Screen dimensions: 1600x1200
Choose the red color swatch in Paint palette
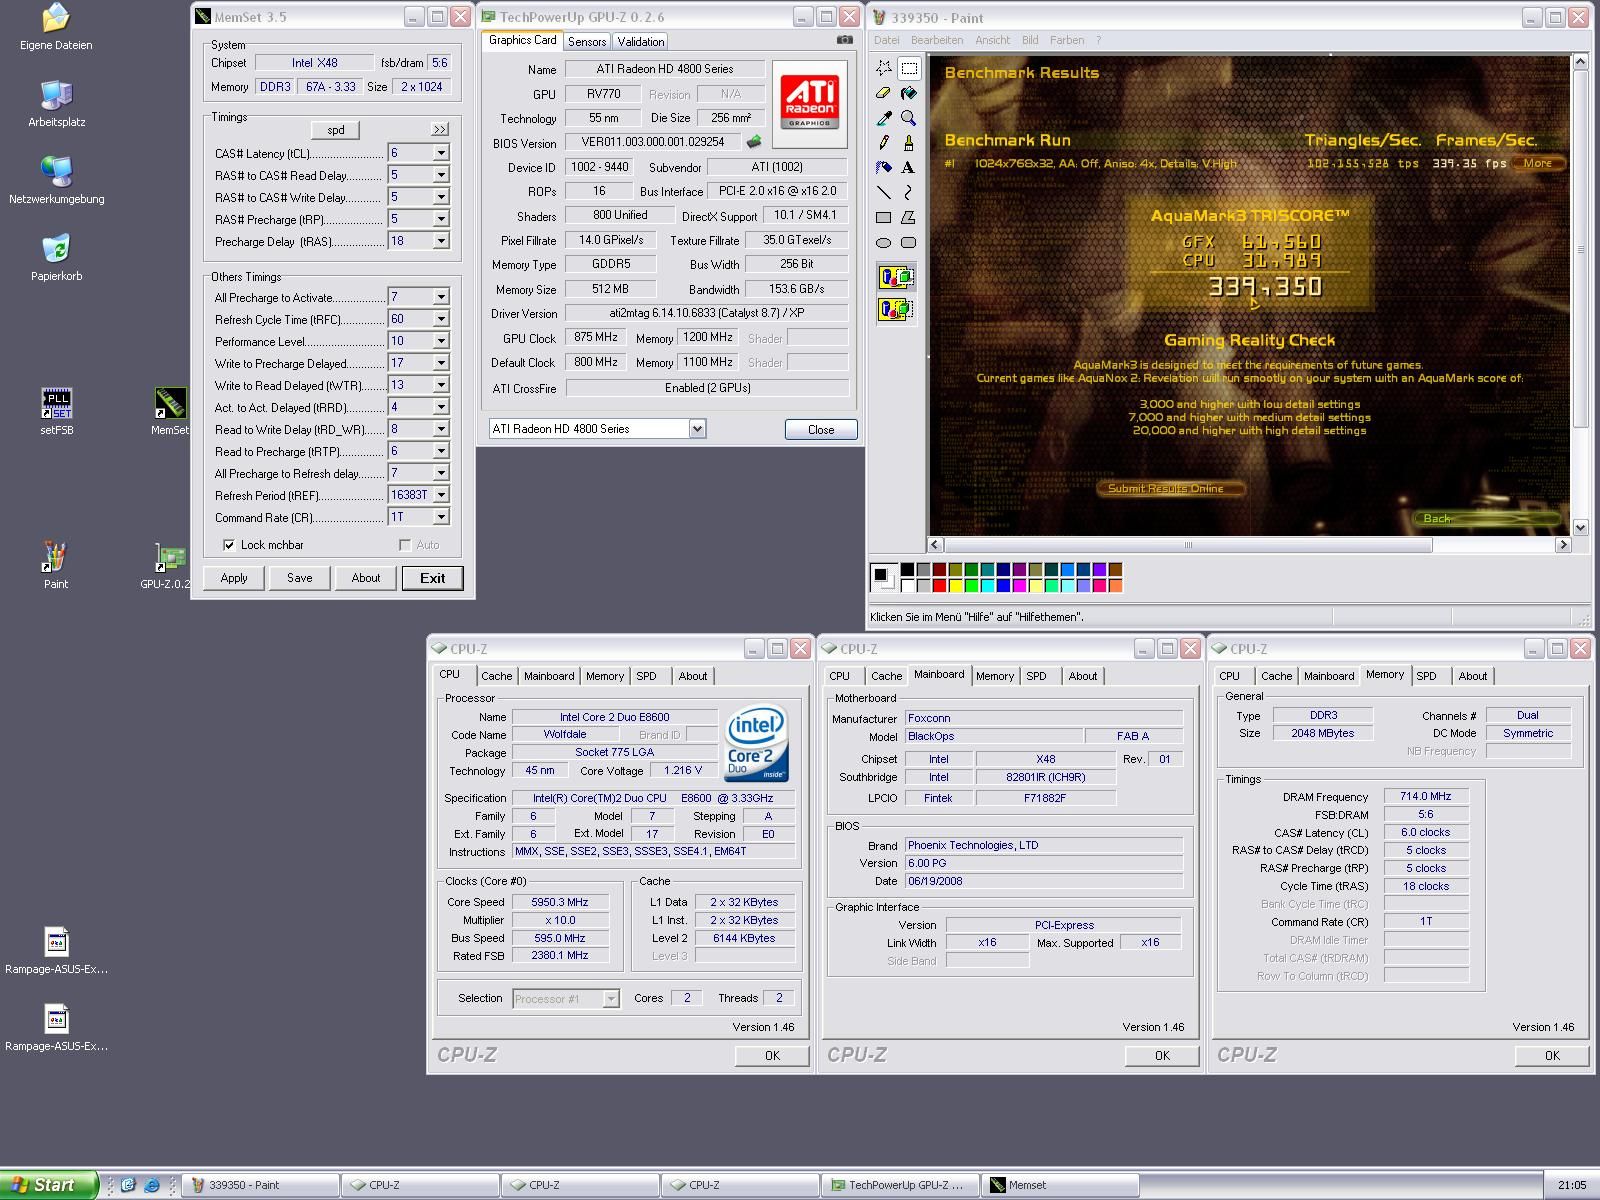(939, 585)
